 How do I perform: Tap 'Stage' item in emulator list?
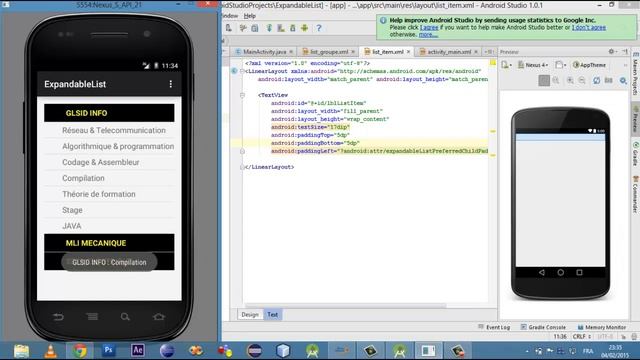[109, 210]
